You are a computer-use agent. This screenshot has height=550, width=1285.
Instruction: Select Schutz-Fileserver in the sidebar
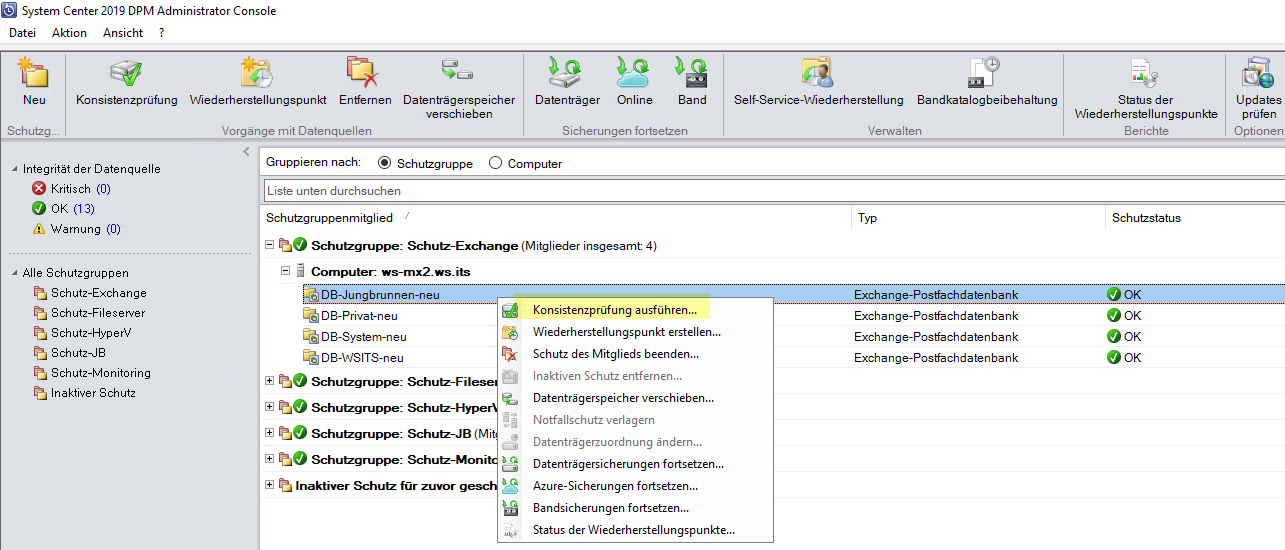(99, 313)
